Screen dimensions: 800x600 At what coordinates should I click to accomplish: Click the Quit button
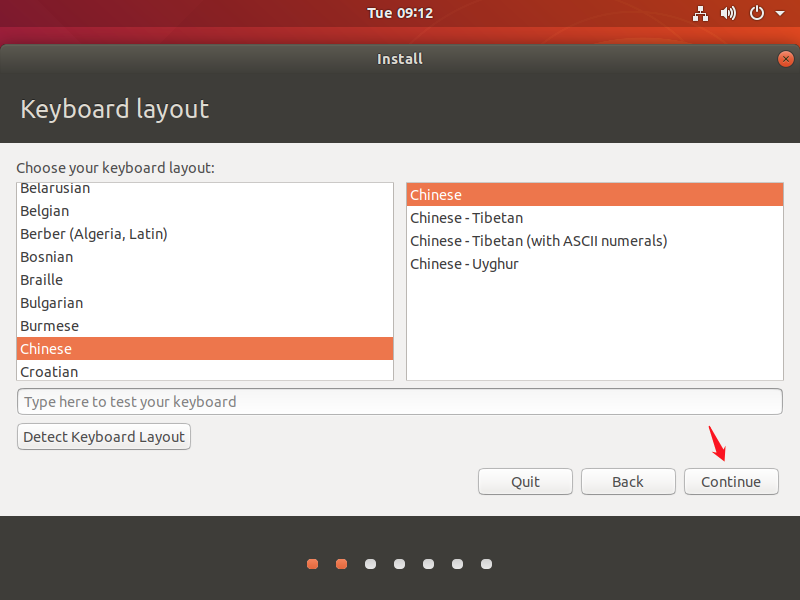coord(526,482)
